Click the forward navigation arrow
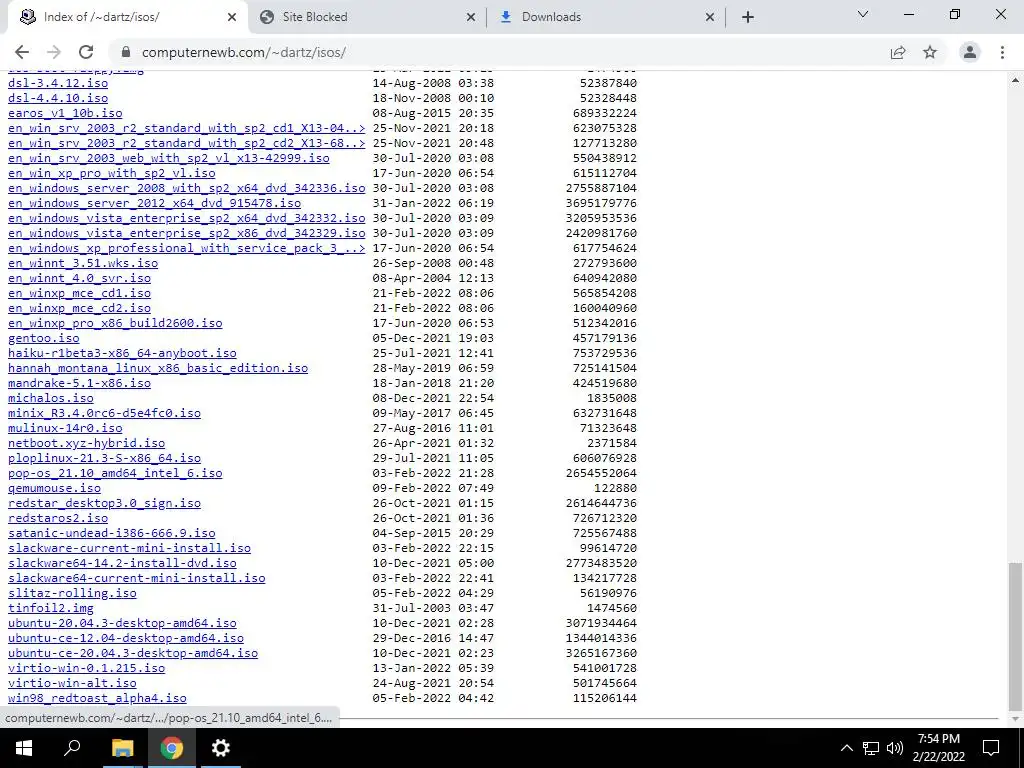The image size is (1024, 768). tap(54, 52)
